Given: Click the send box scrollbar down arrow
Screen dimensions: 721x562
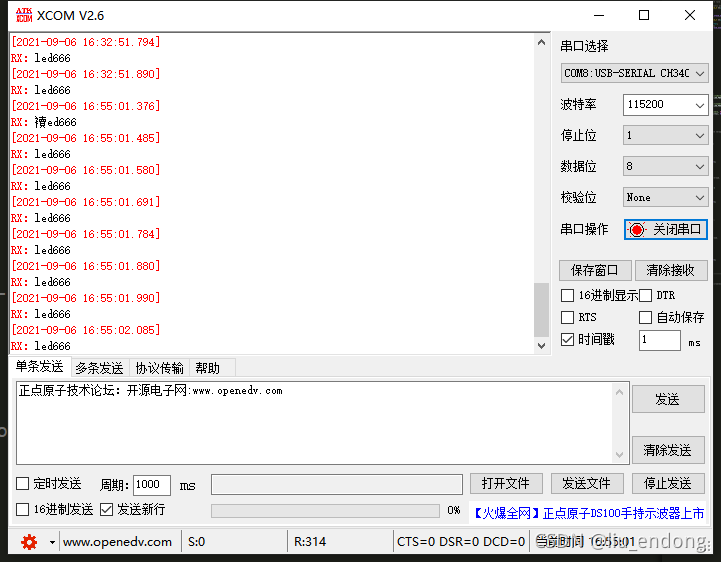Looking at the screenshot, I should 619,454.
